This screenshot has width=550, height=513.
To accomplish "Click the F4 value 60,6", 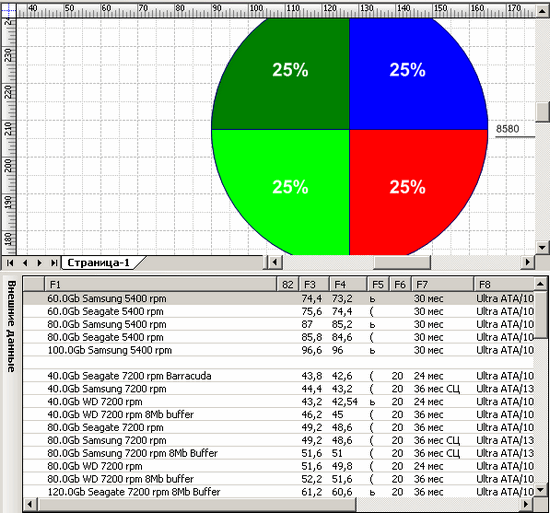I will 342,492.
